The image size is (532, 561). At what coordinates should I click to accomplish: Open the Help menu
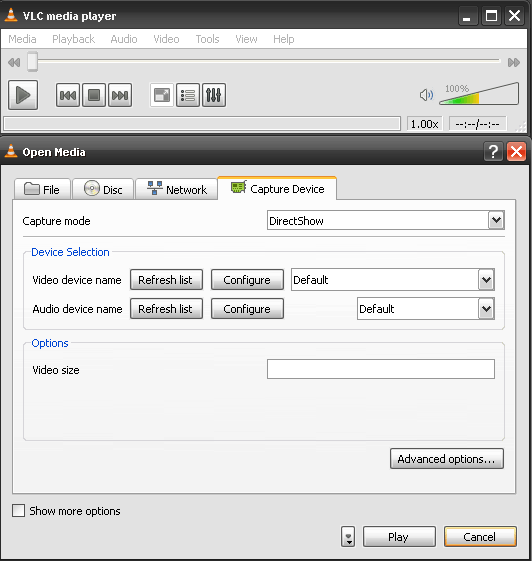tap(284, 39)
